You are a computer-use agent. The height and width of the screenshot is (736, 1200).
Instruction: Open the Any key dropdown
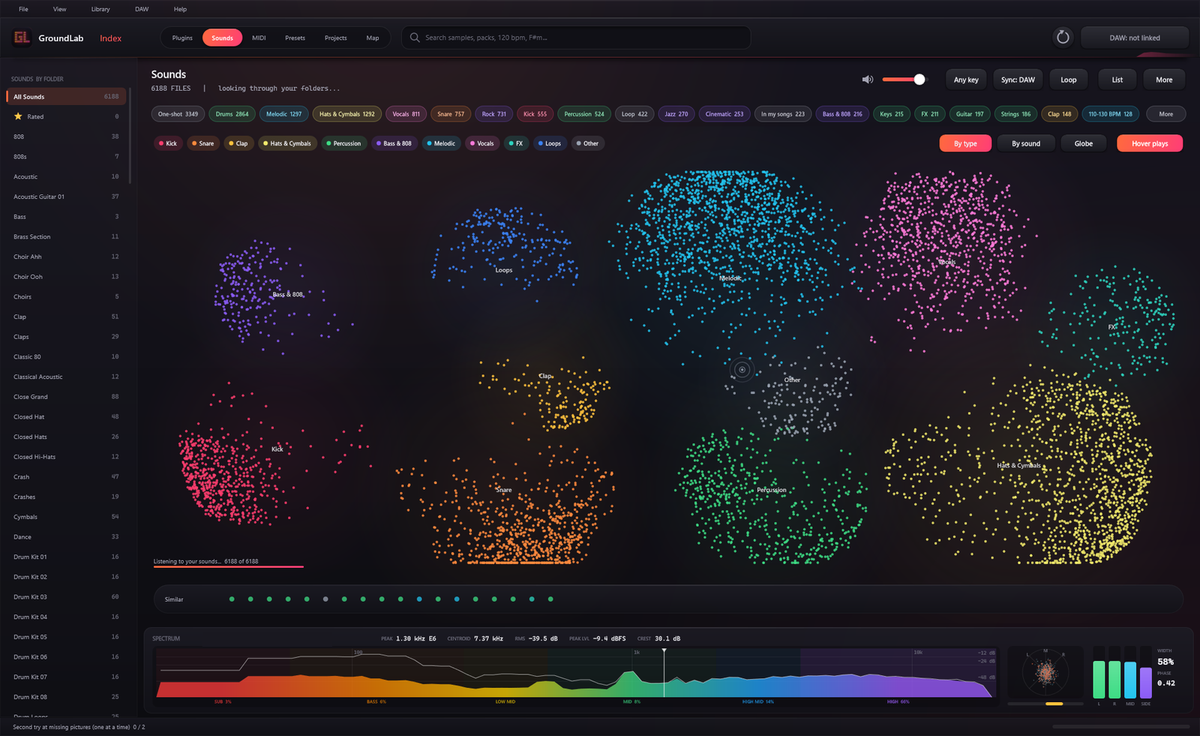[967, 79]
